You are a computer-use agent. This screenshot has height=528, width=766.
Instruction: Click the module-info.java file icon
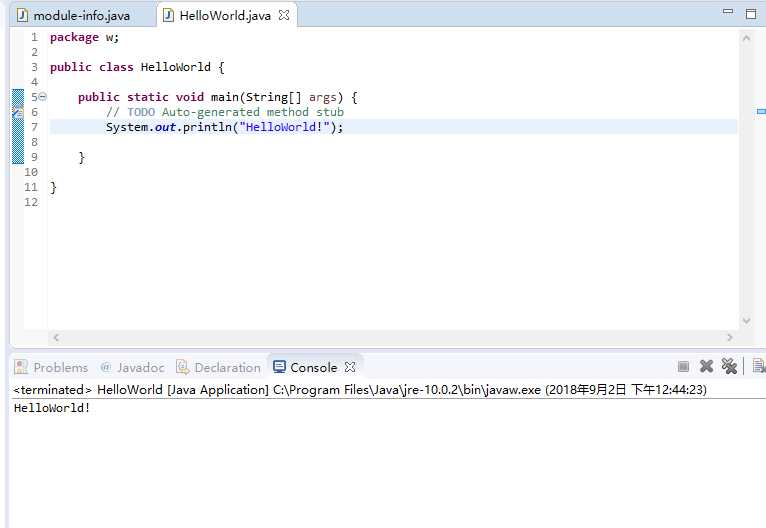point(22,15)
